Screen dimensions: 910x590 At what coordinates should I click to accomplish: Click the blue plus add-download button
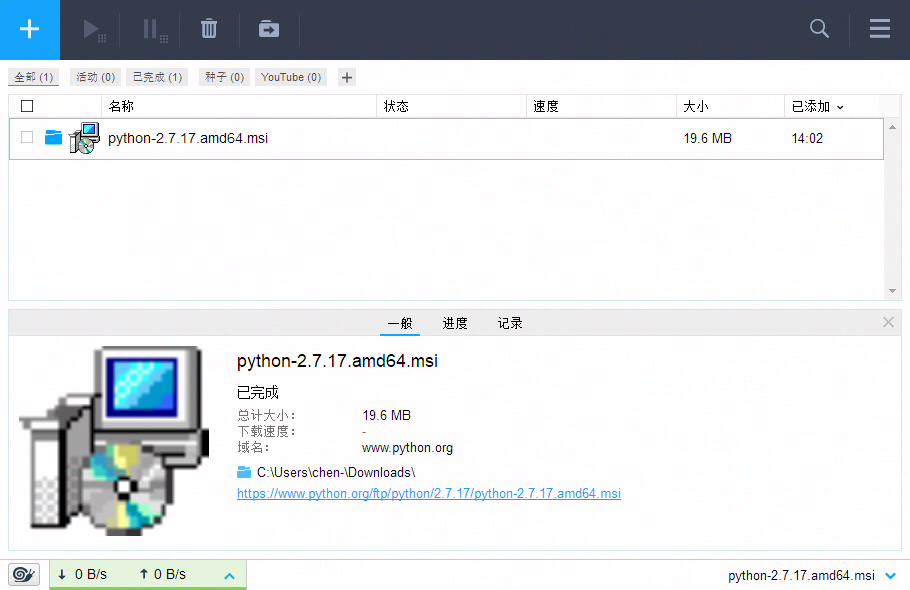click(30, 29)
